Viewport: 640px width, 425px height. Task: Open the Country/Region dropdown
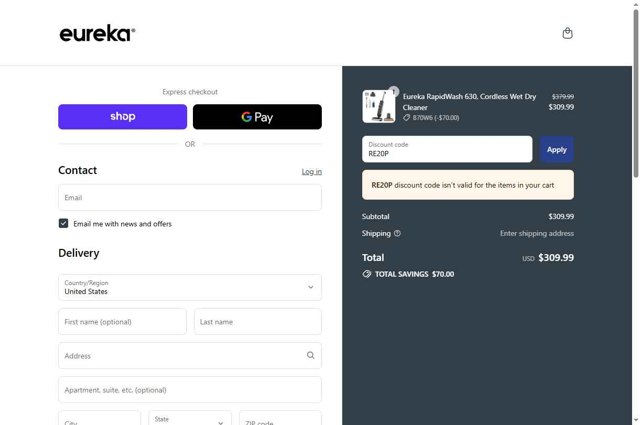click(x=190, y=287)
